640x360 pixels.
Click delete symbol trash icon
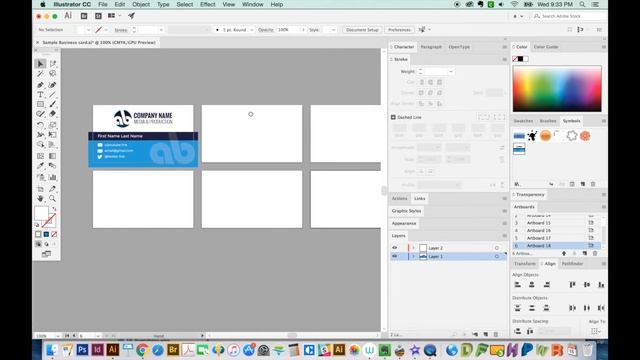click(593, 184)
